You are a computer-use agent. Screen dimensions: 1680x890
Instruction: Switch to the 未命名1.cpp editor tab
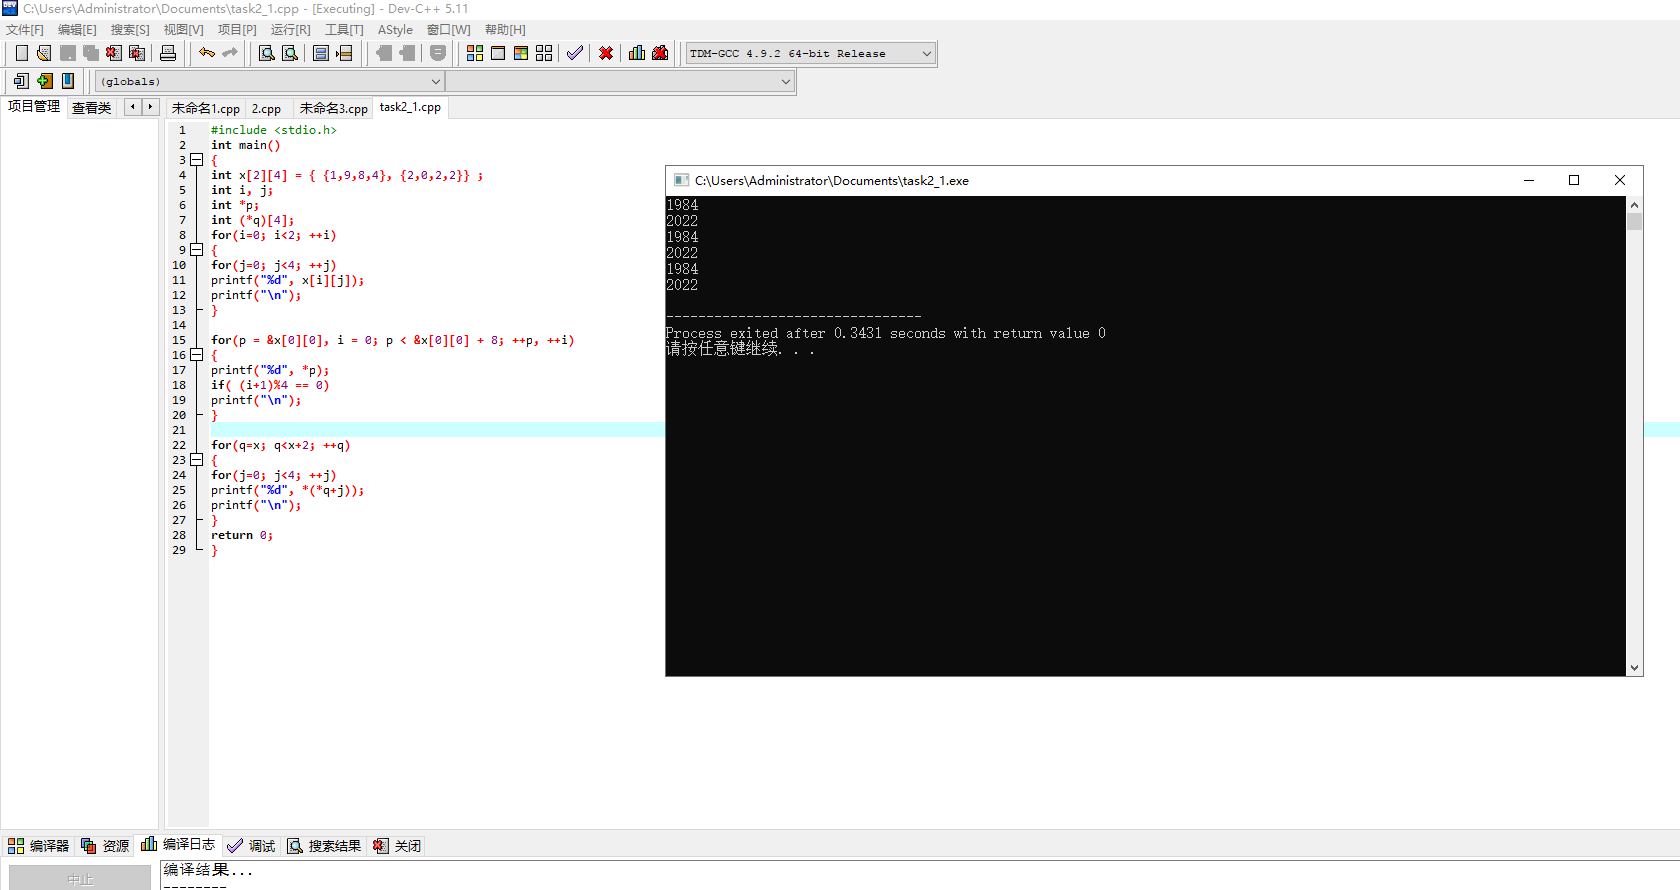pyautogui.click(x=206, y=108)
